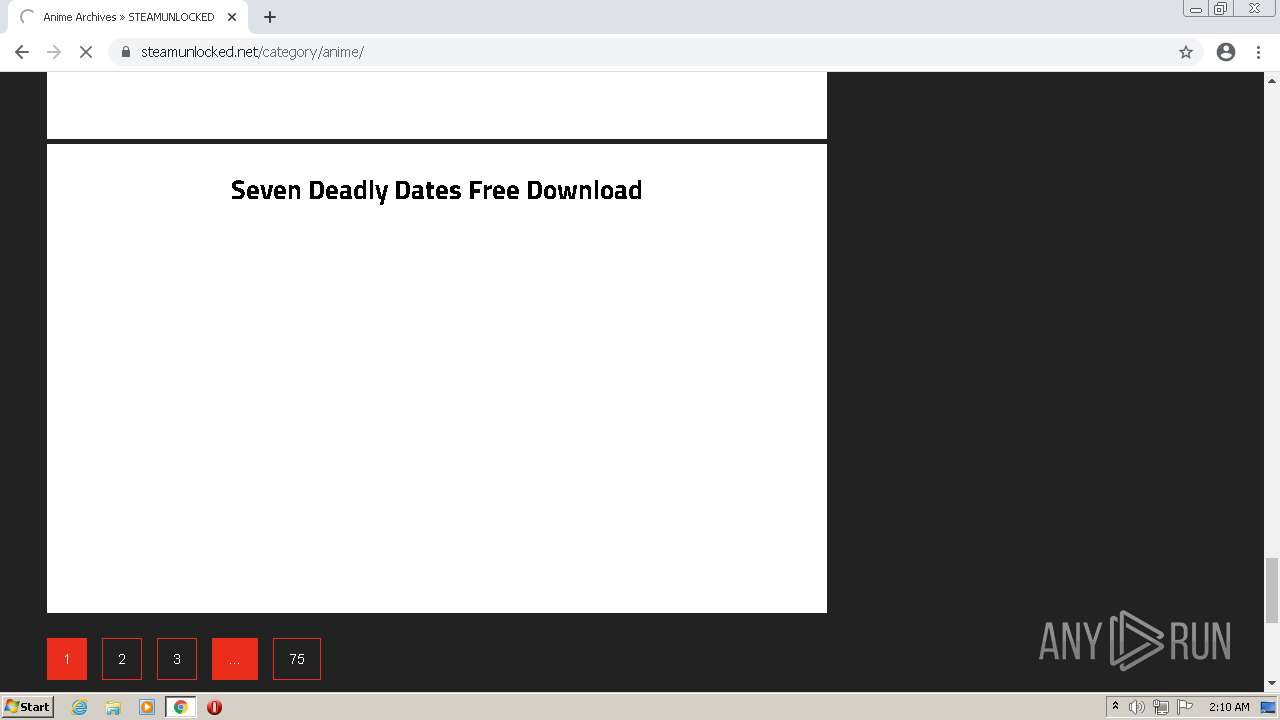
Task: Open Seven Deadly Dates Free Download post
Action: pos(436,190)
